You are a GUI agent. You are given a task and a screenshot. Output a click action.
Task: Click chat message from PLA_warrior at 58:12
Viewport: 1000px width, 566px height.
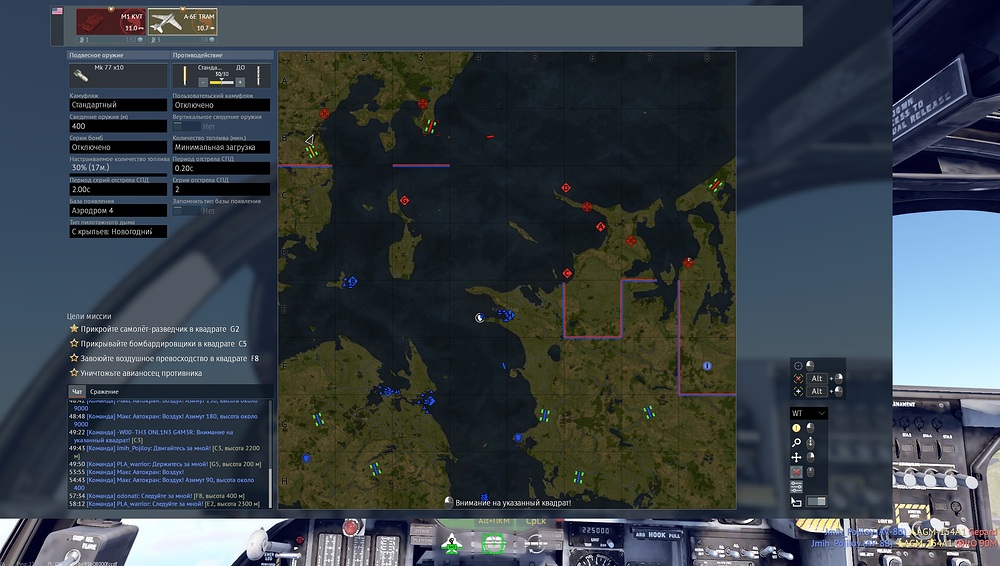pos(164,504)
